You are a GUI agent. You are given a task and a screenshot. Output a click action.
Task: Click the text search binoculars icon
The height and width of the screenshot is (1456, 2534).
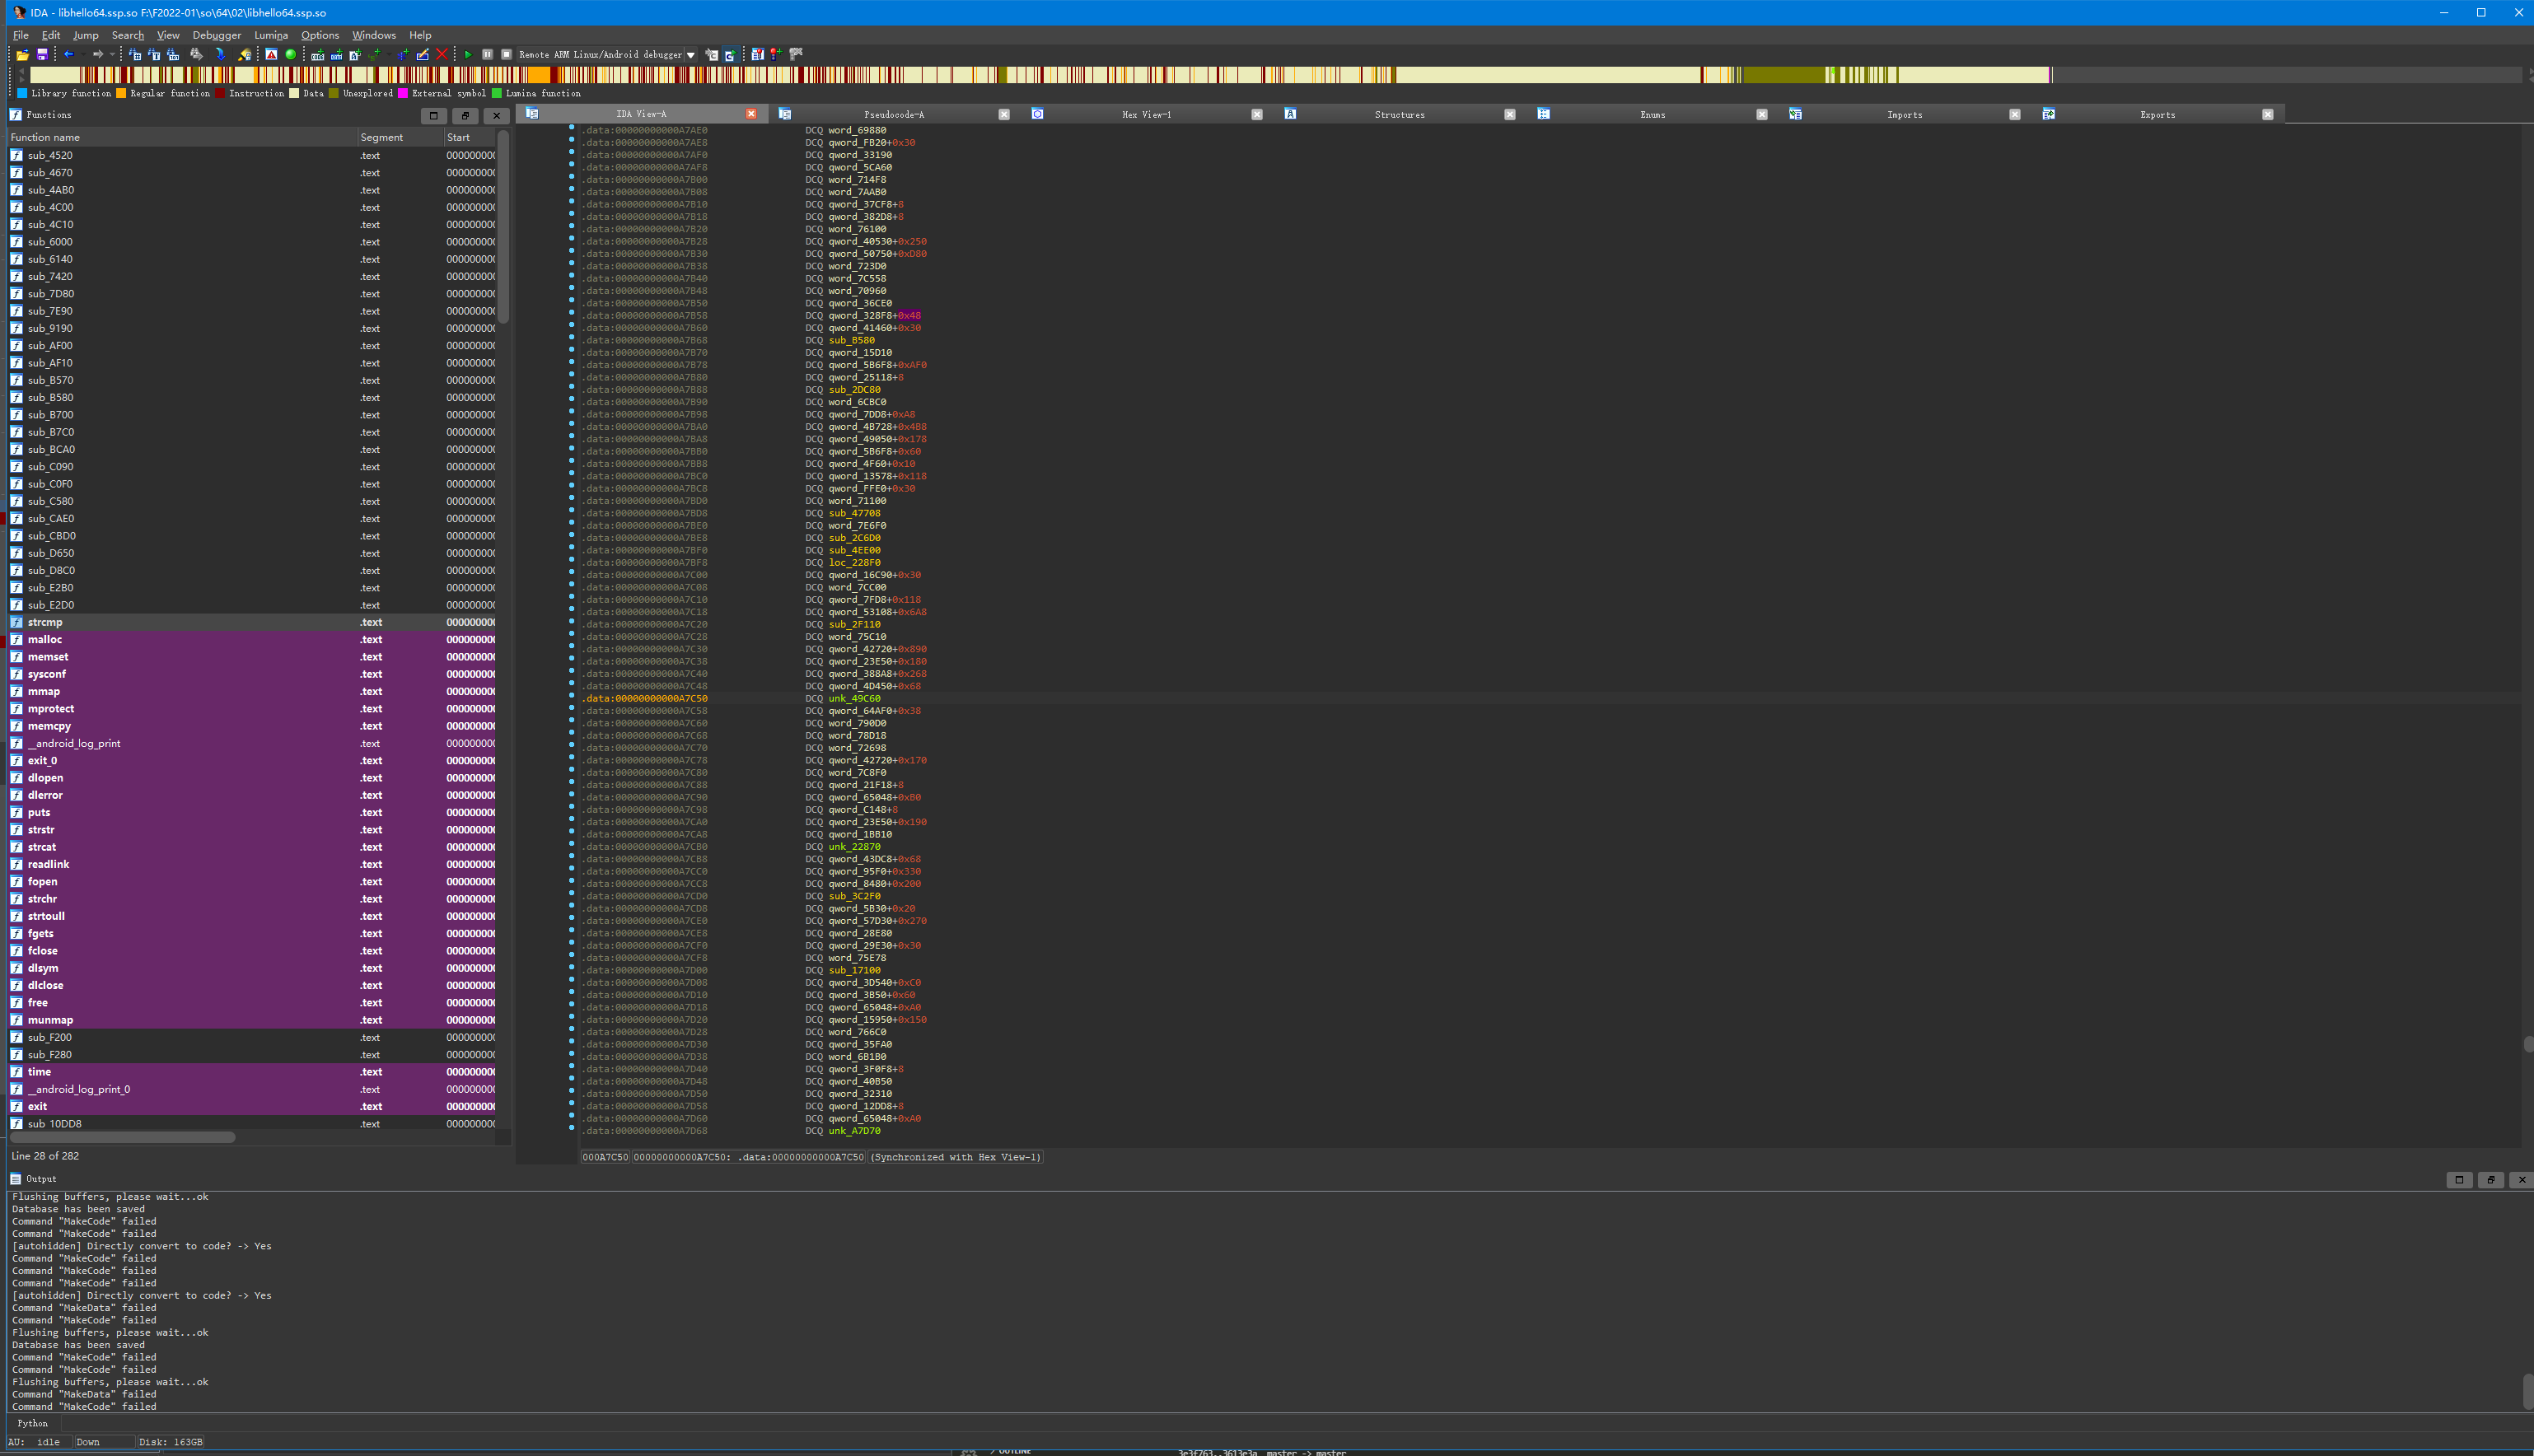154,55
